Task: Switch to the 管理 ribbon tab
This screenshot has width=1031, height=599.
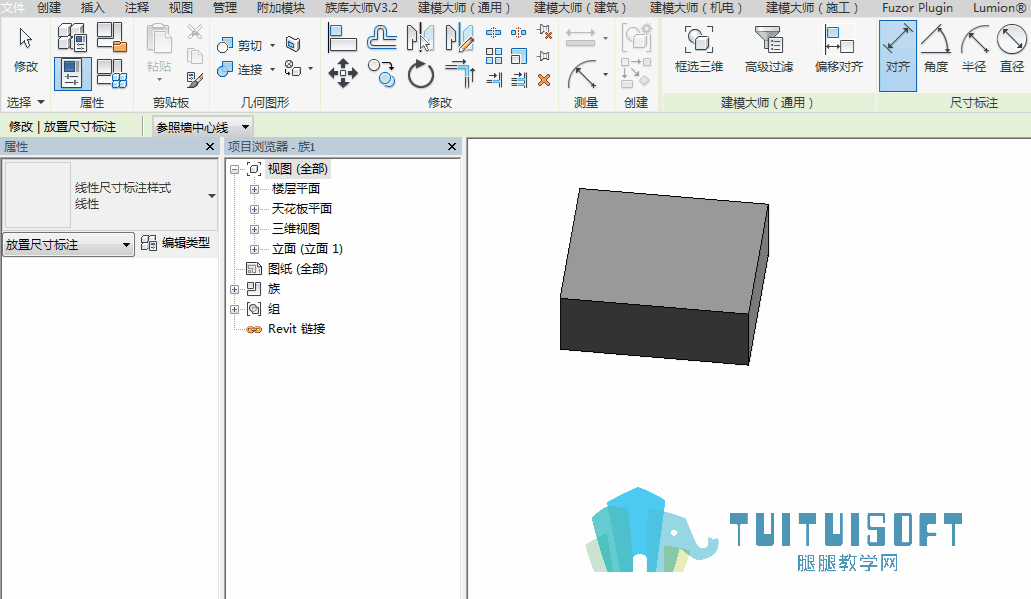Action: click(225, 8)
